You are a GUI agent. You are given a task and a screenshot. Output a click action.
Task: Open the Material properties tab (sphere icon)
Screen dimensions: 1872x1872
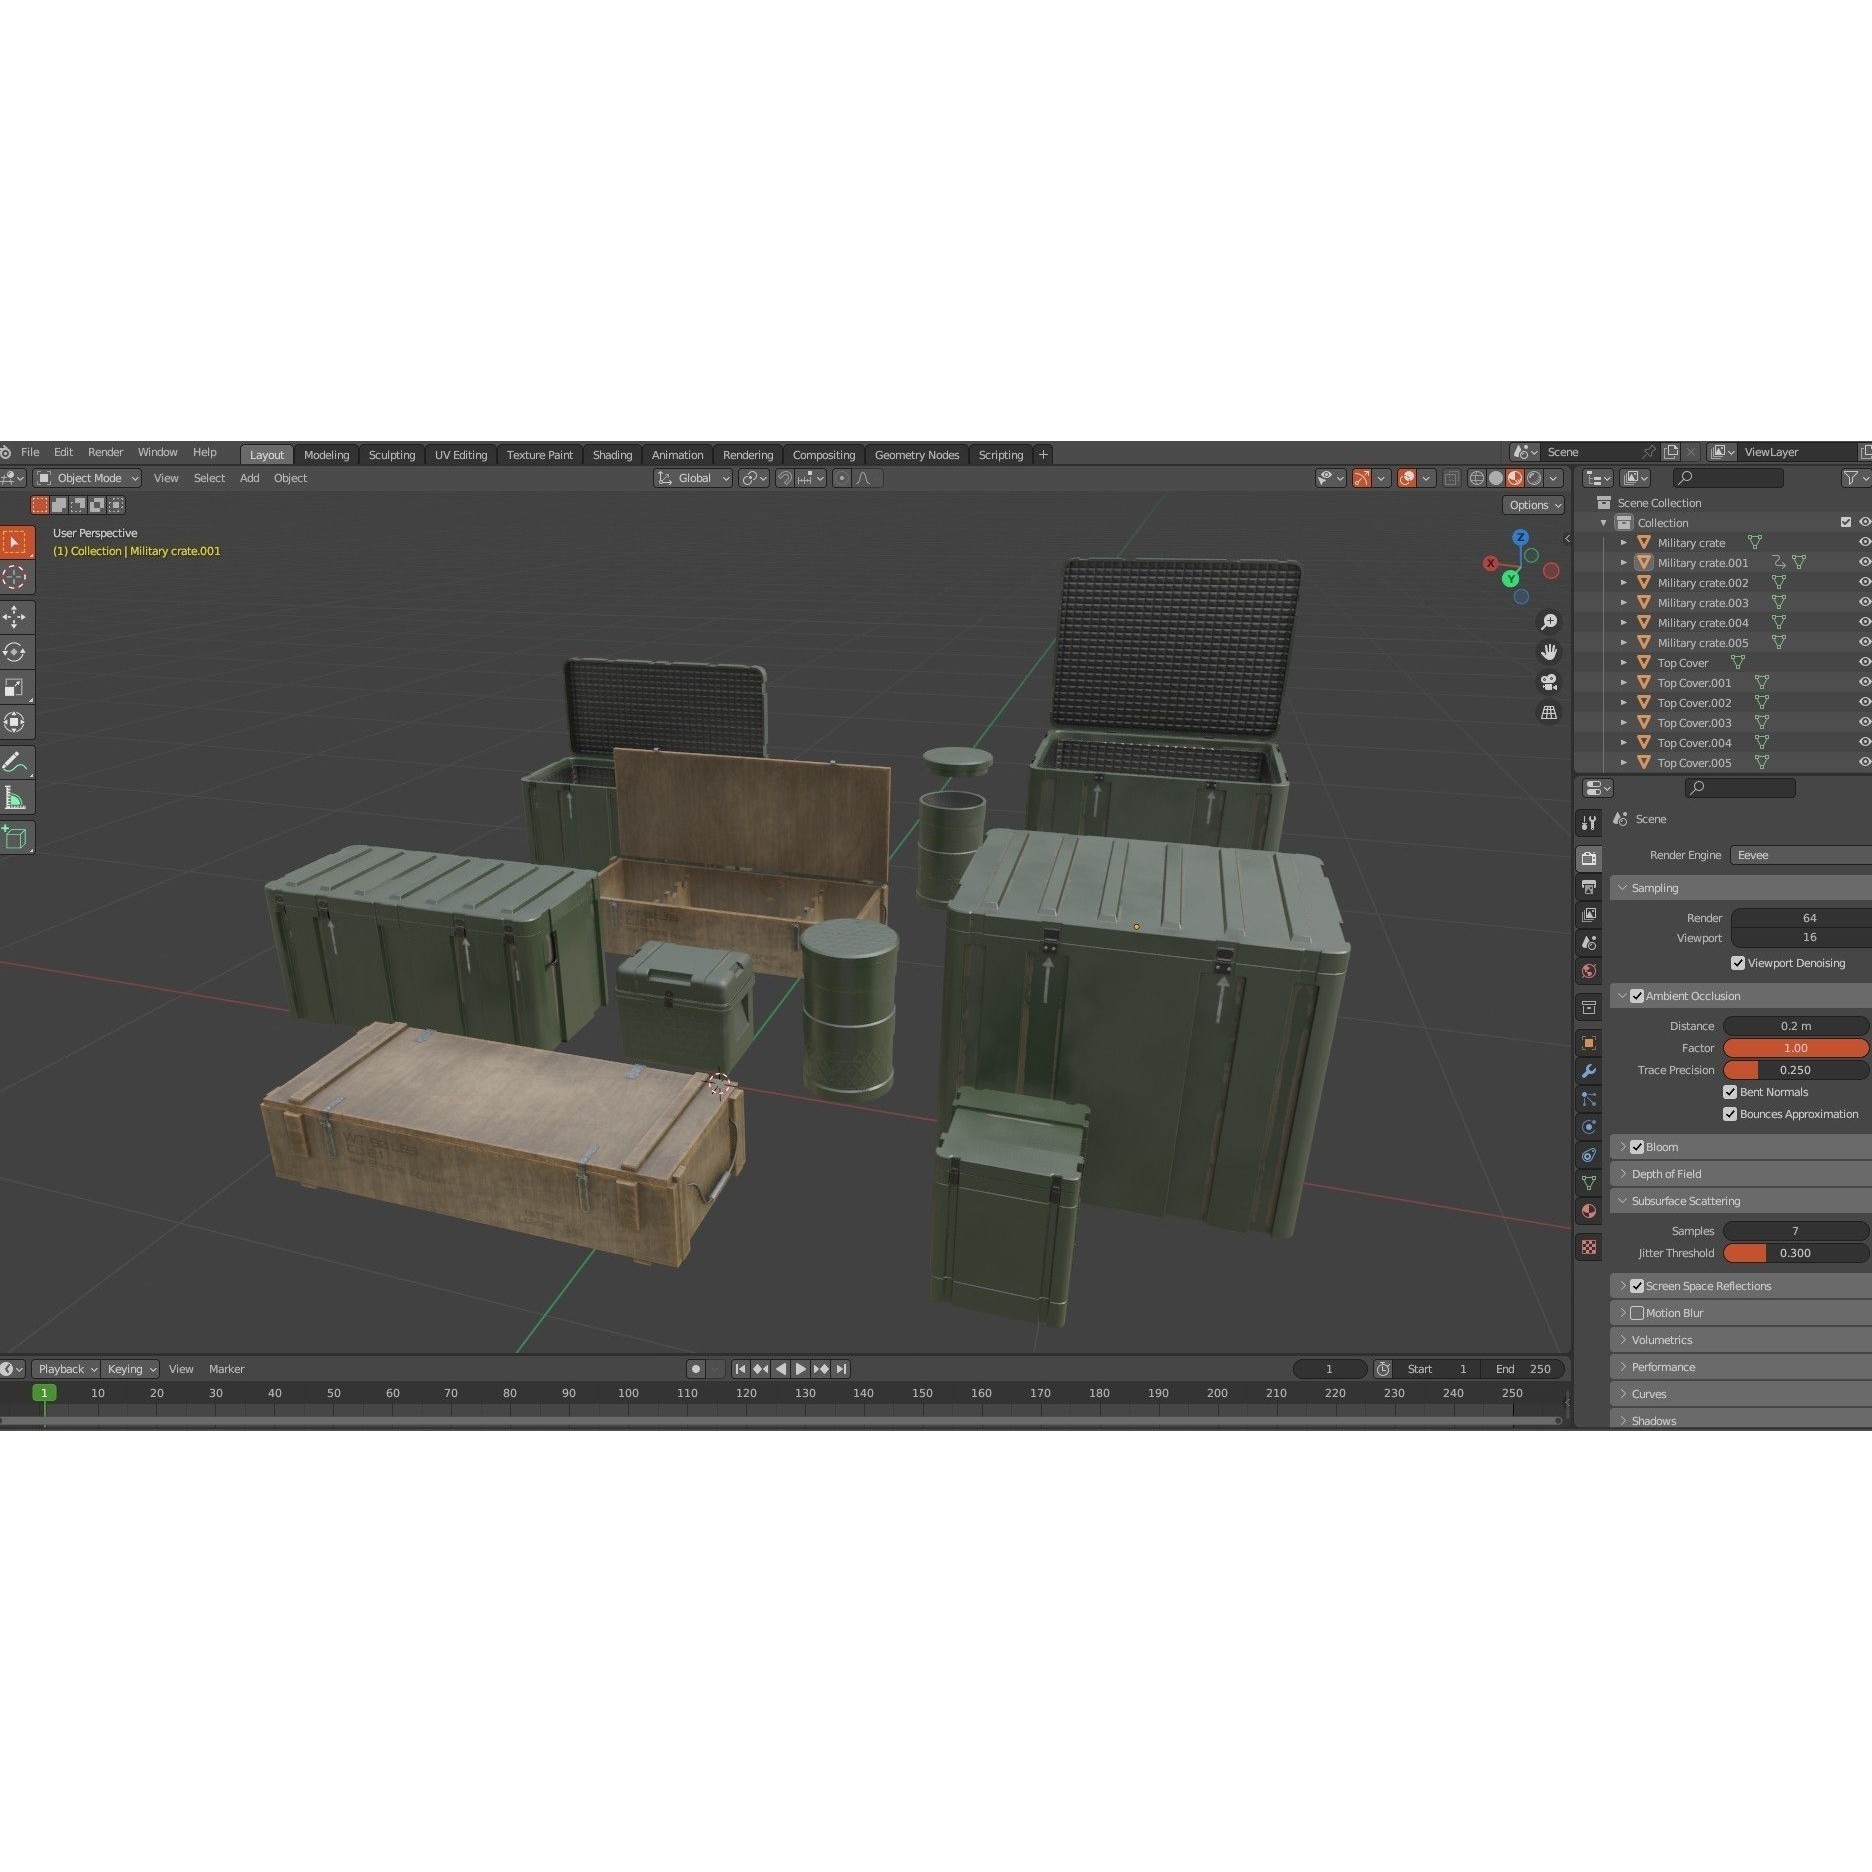(x=1589, y=1211)
